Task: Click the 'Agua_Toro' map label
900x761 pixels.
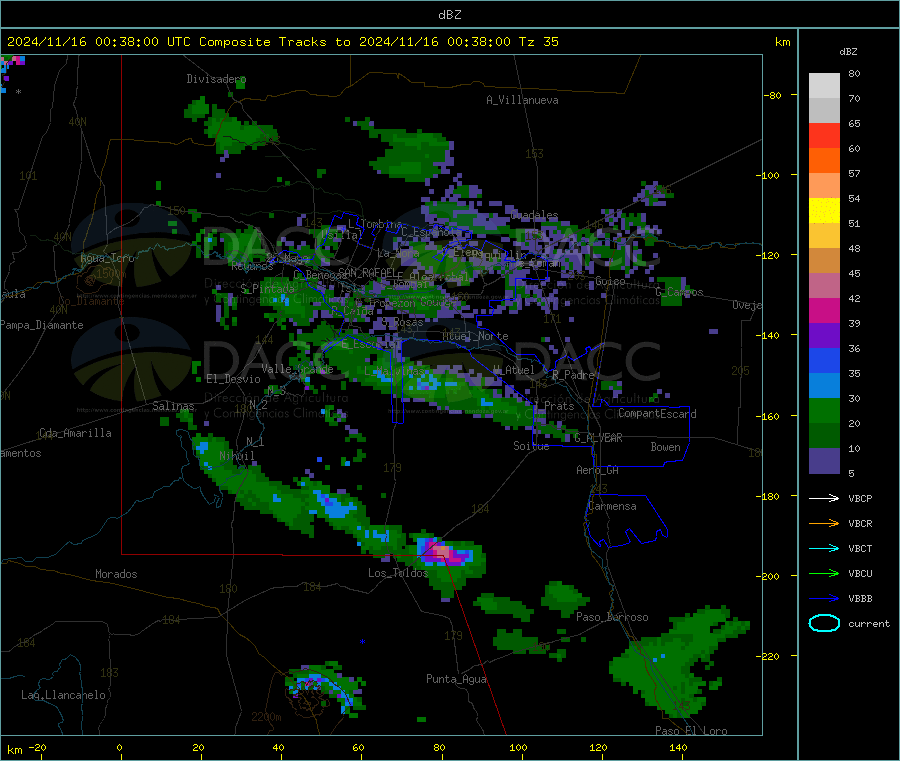Action: click(x=107, y=258)
